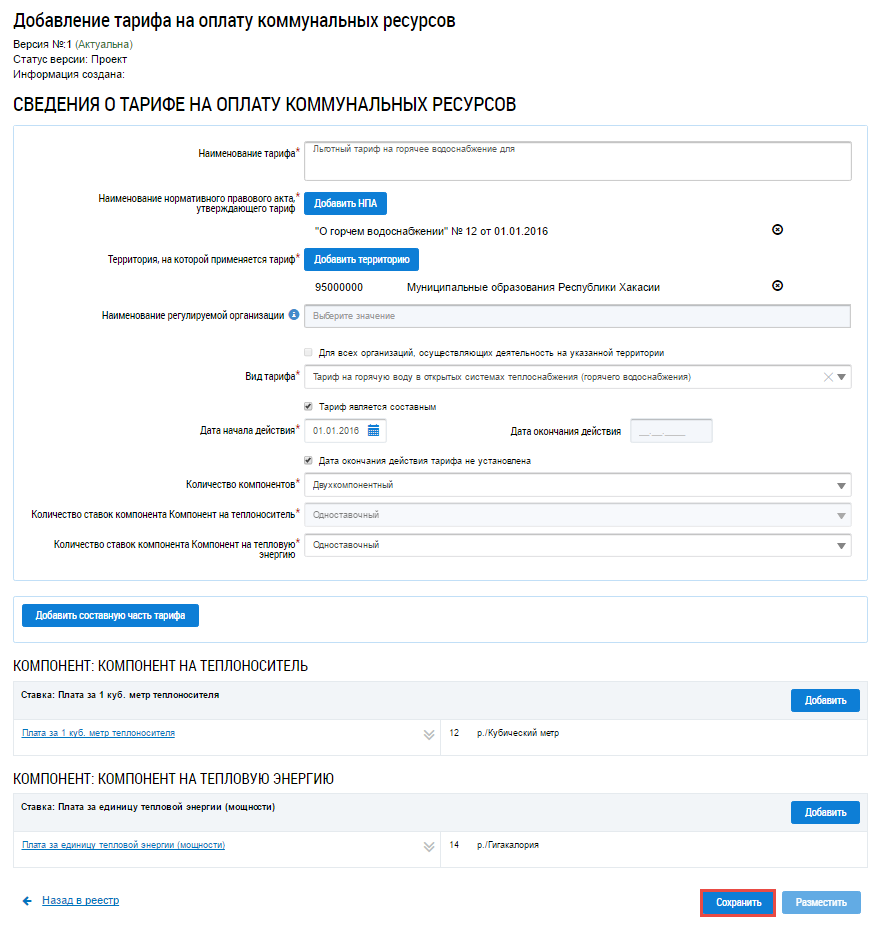
Task: Click Добавить территорию button
Action: [x=361, y=259]
